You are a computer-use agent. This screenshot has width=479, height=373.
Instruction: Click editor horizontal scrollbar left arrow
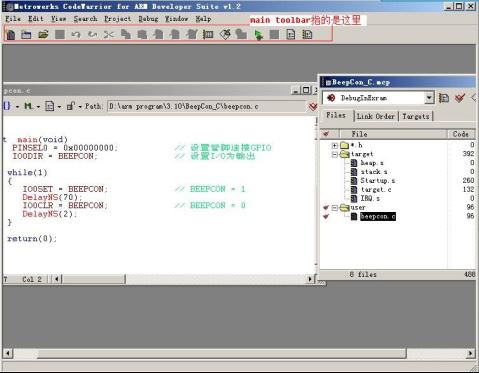57,279
